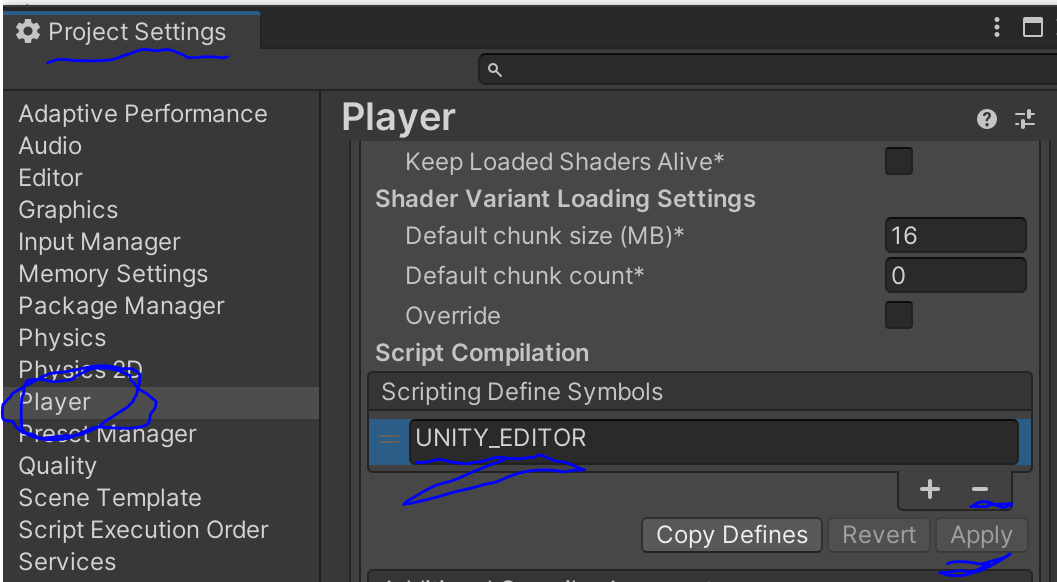Viewport: 1057px width, 582px height.
Task: Click the search magnifier in Project Settings
Action: tap(494, 69)
